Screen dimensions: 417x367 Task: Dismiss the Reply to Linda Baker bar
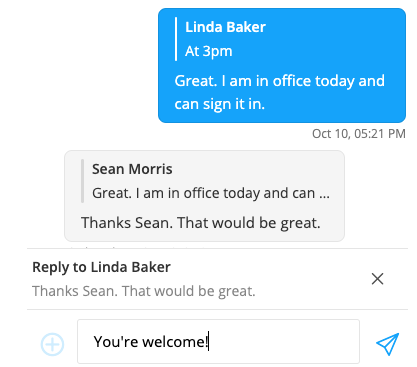[377, 279]
